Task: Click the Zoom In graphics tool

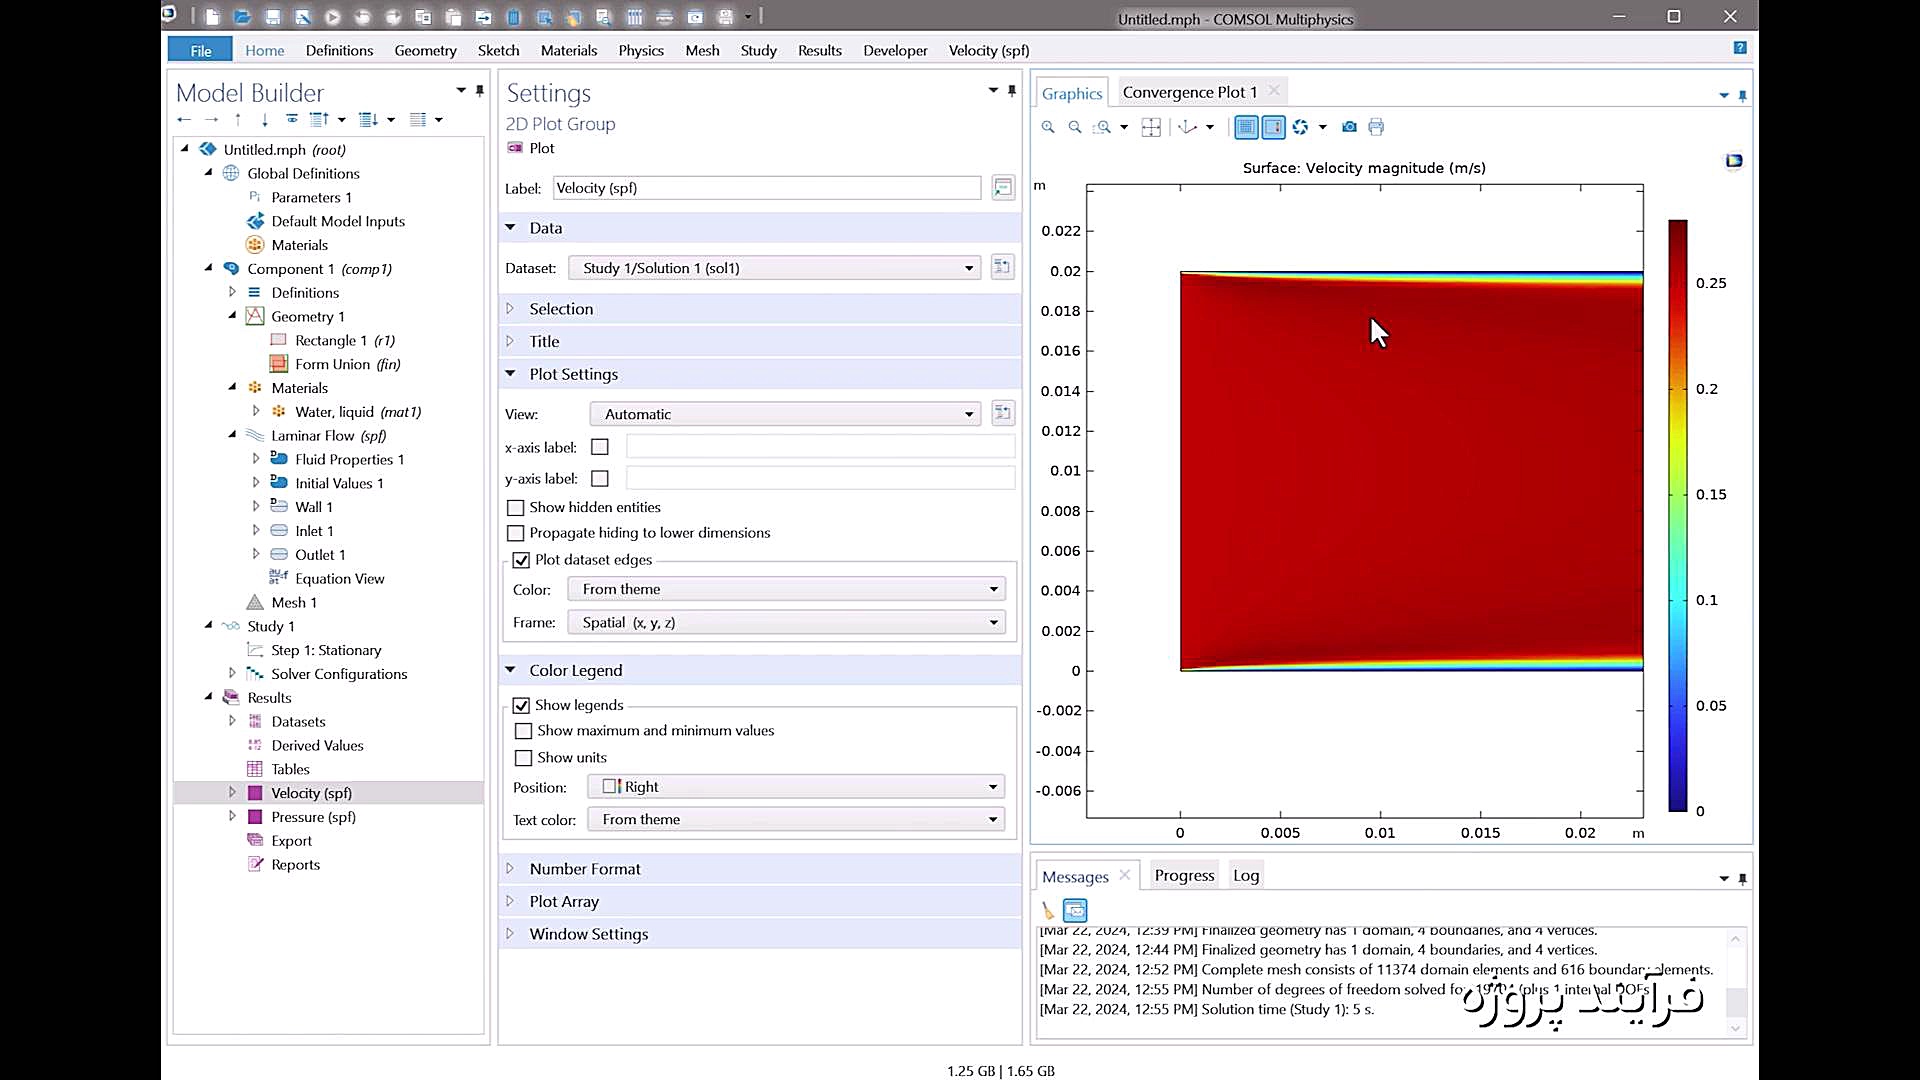Action: (x=1048, y=127)
